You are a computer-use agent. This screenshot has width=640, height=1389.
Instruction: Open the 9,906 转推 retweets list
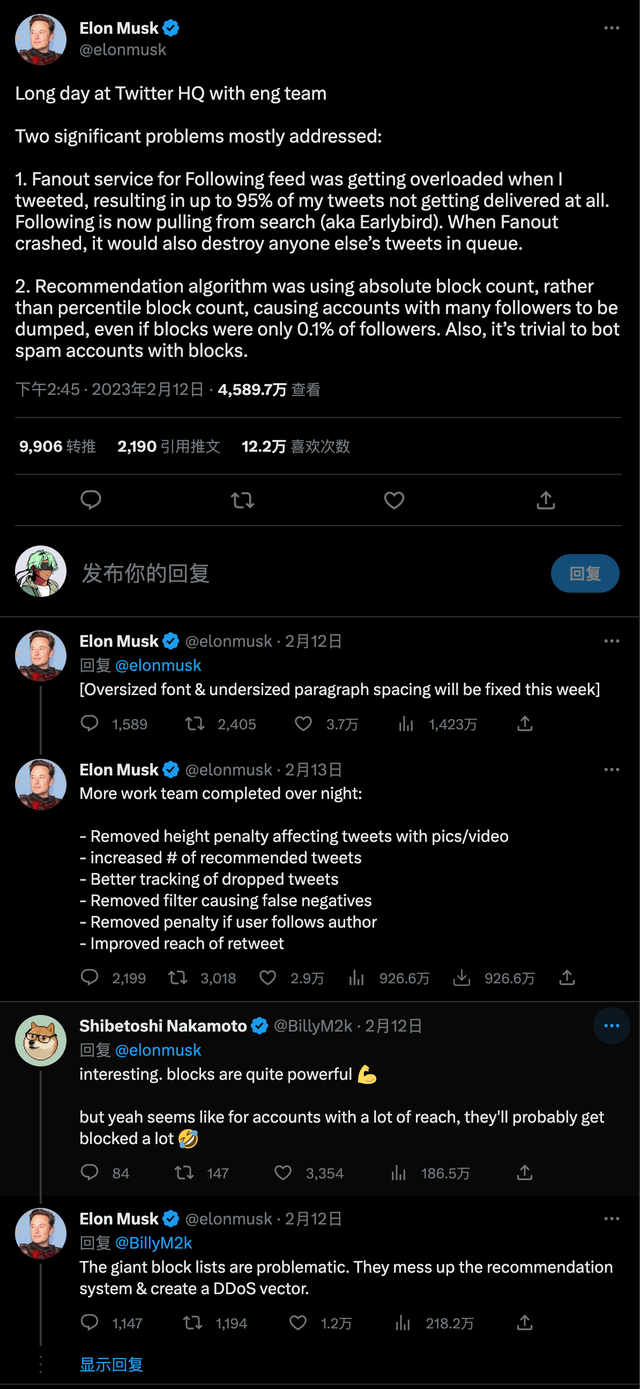(x=57, y=447)
